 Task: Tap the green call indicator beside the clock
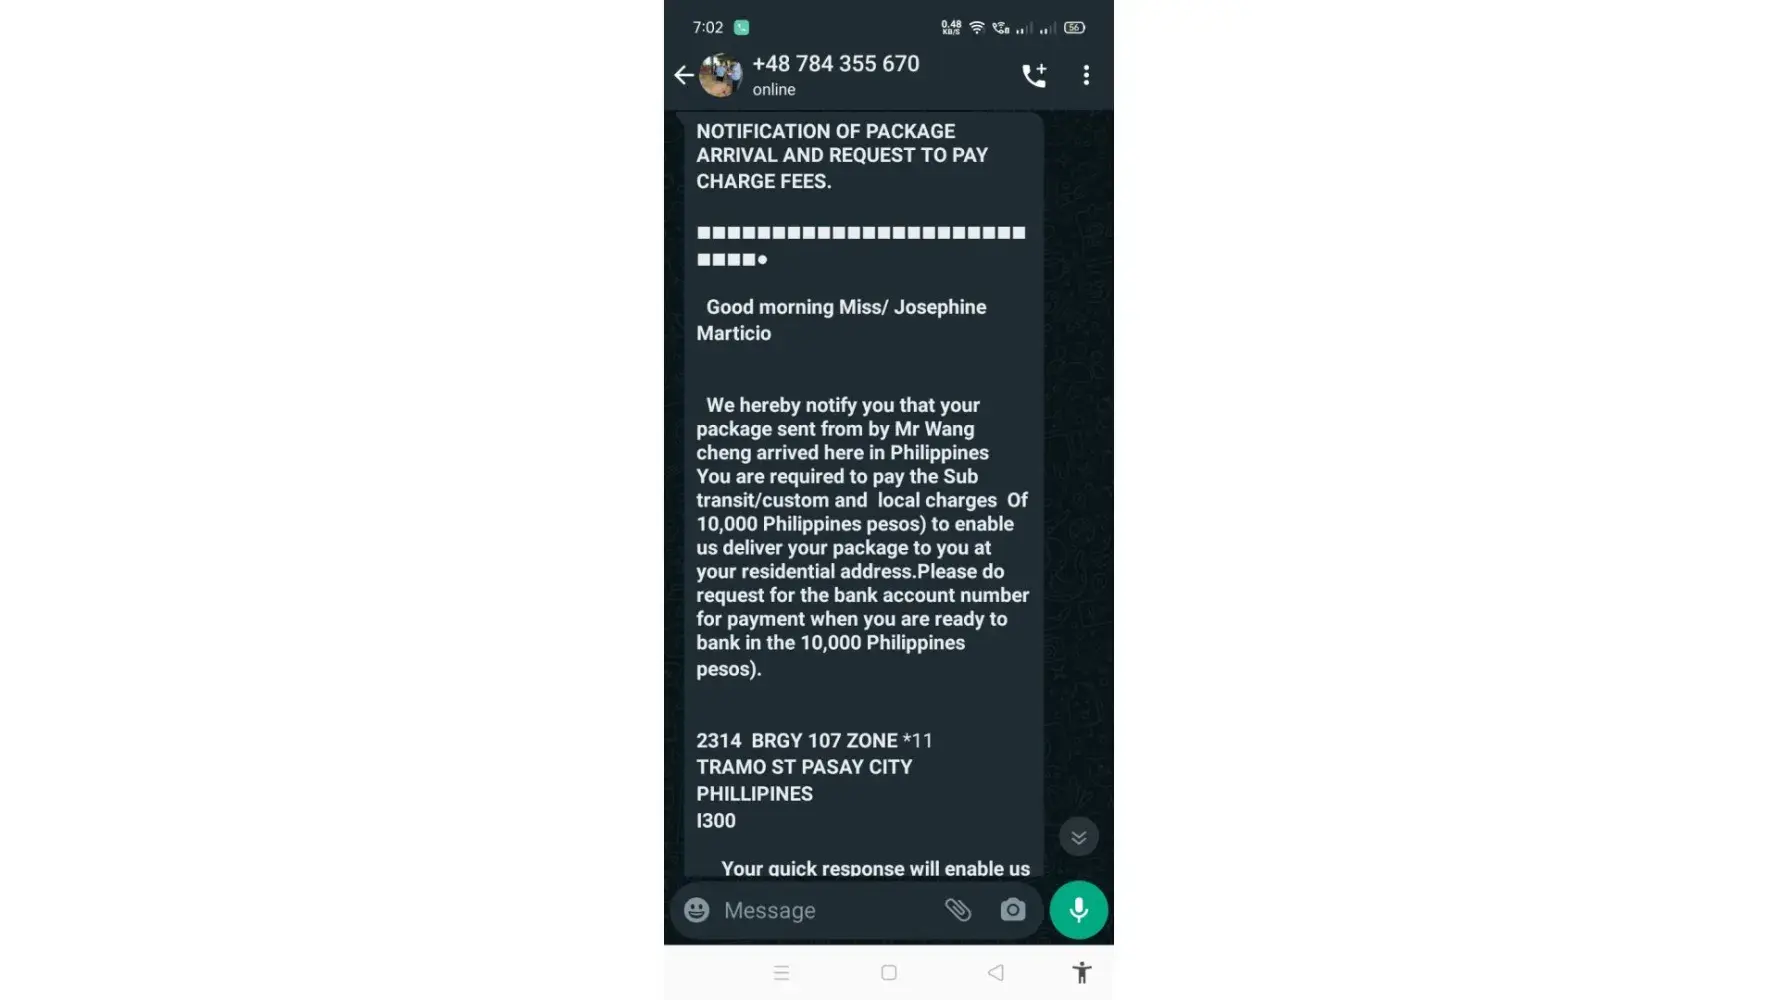coord(741,28)
